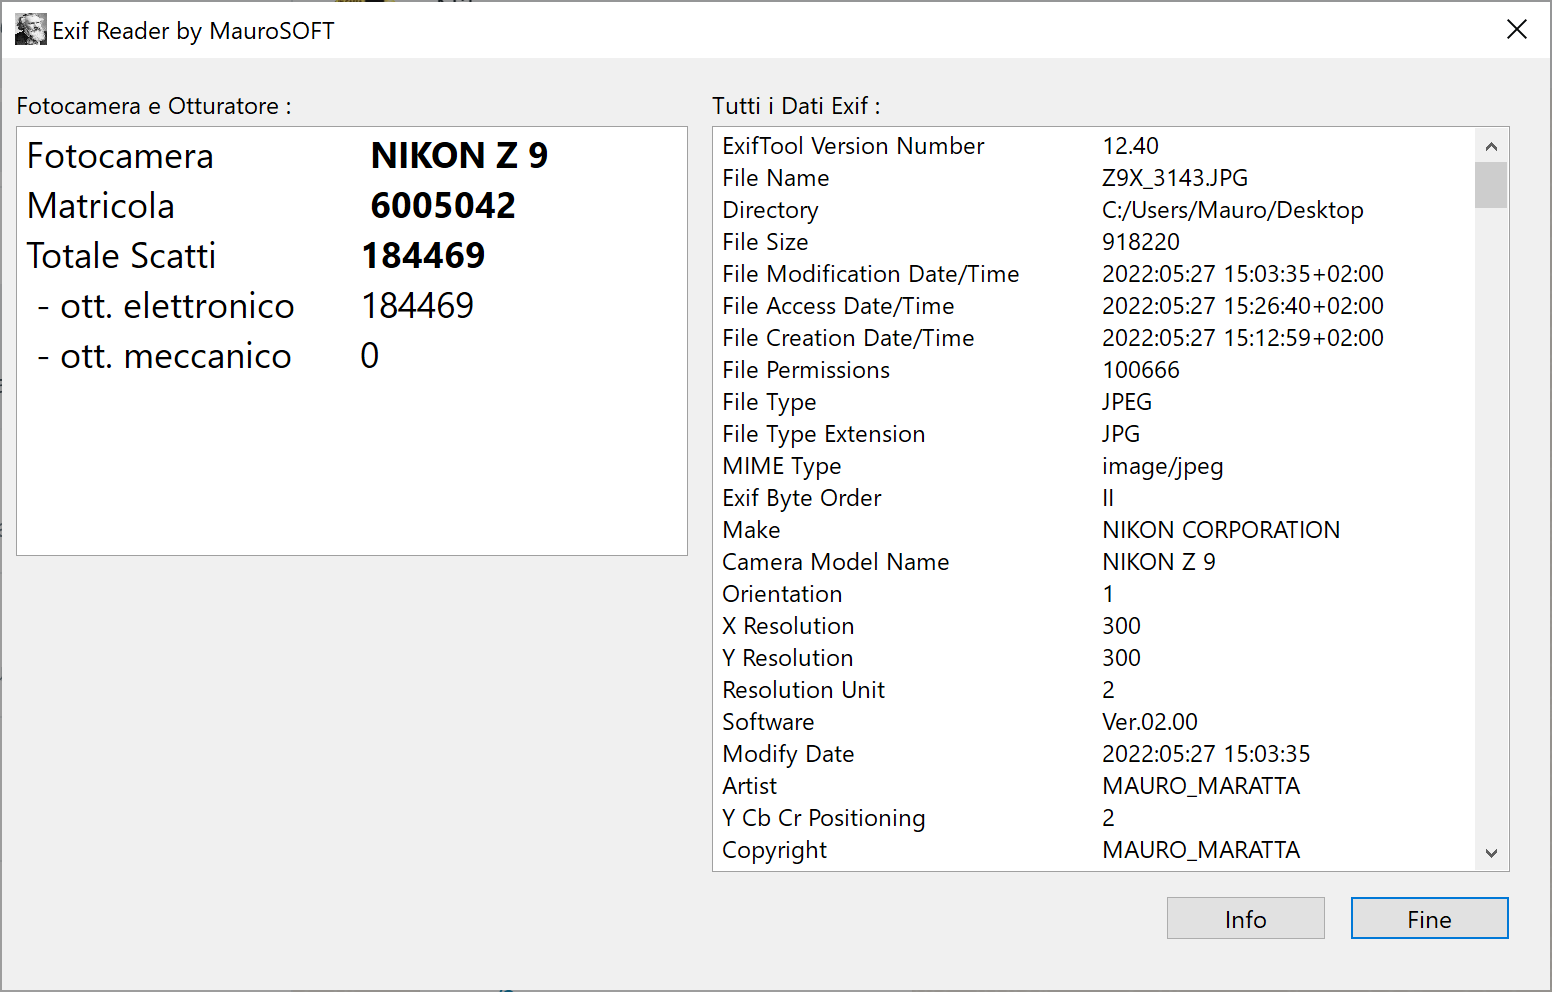Click the Totale Scatti label
1552x992 pixels.
coord(121,256)
